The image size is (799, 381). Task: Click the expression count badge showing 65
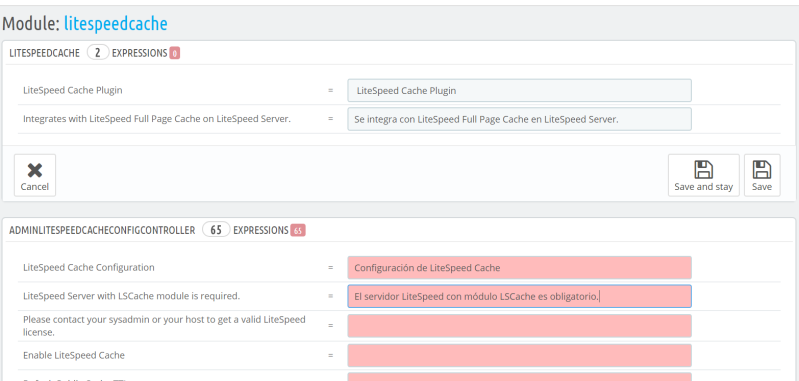(x=216, y=230)
